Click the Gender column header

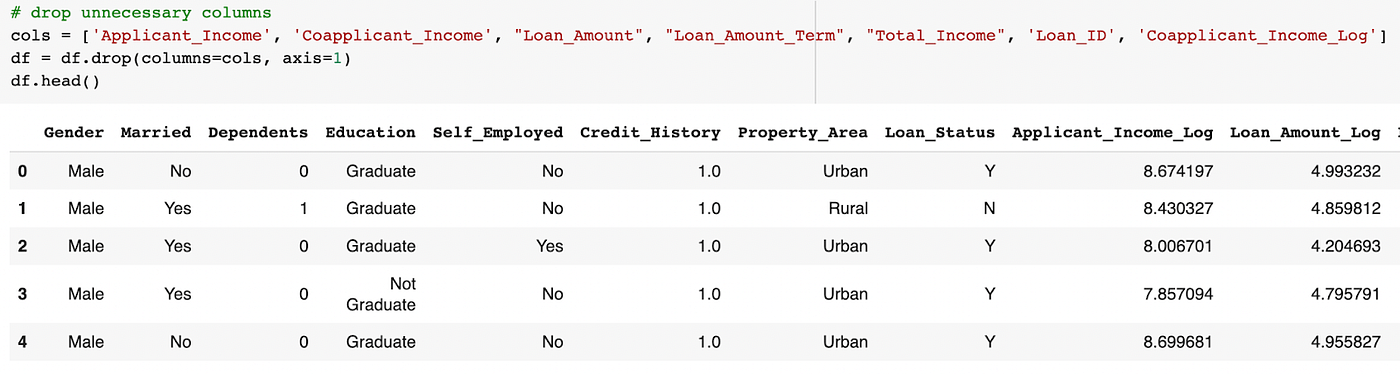(x=74, y=132)
